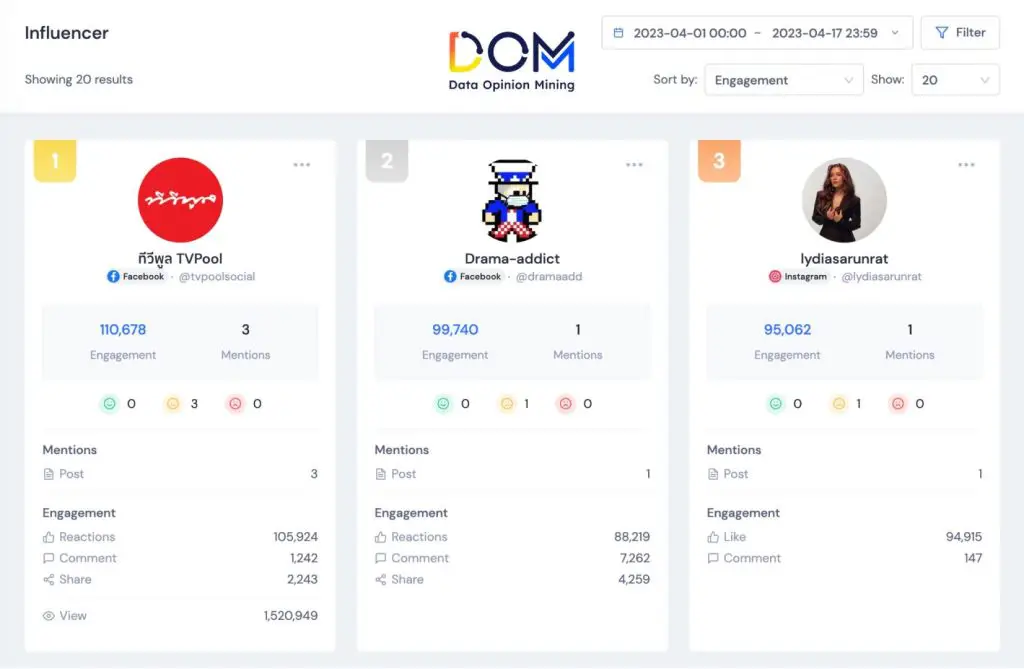Click the yellow neutral sentiment icon for lydiasarunrat

pos(839,404)
